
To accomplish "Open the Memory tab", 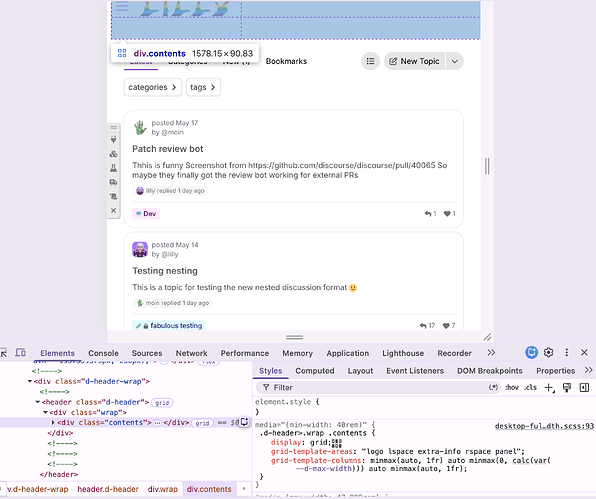I will coord(297,353).
